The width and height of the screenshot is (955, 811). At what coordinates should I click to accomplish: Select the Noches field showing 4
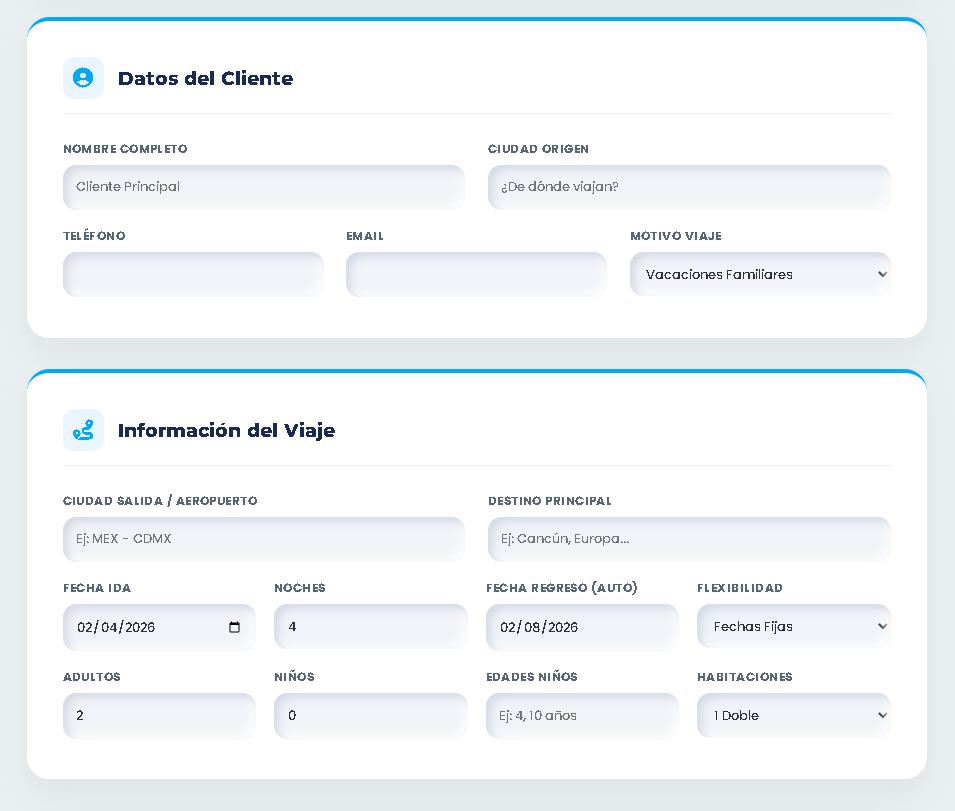coord(371,626)
